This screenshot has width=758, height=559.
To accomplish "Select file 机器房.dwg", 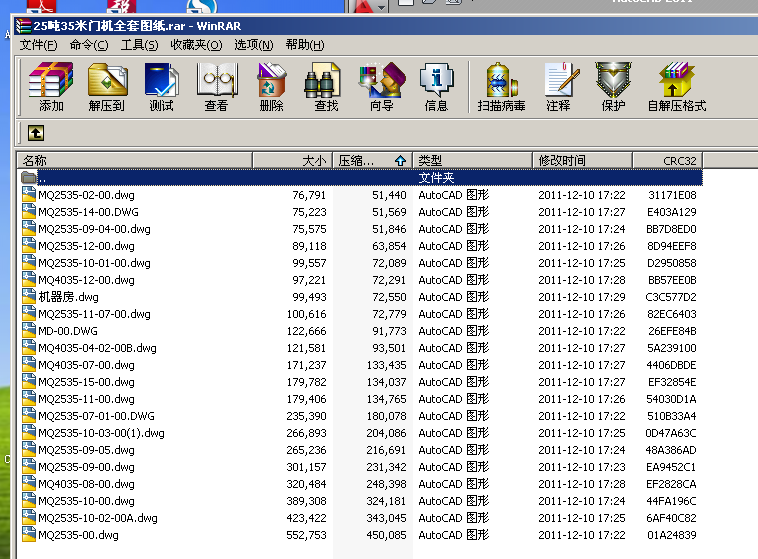I will [362, 296].
